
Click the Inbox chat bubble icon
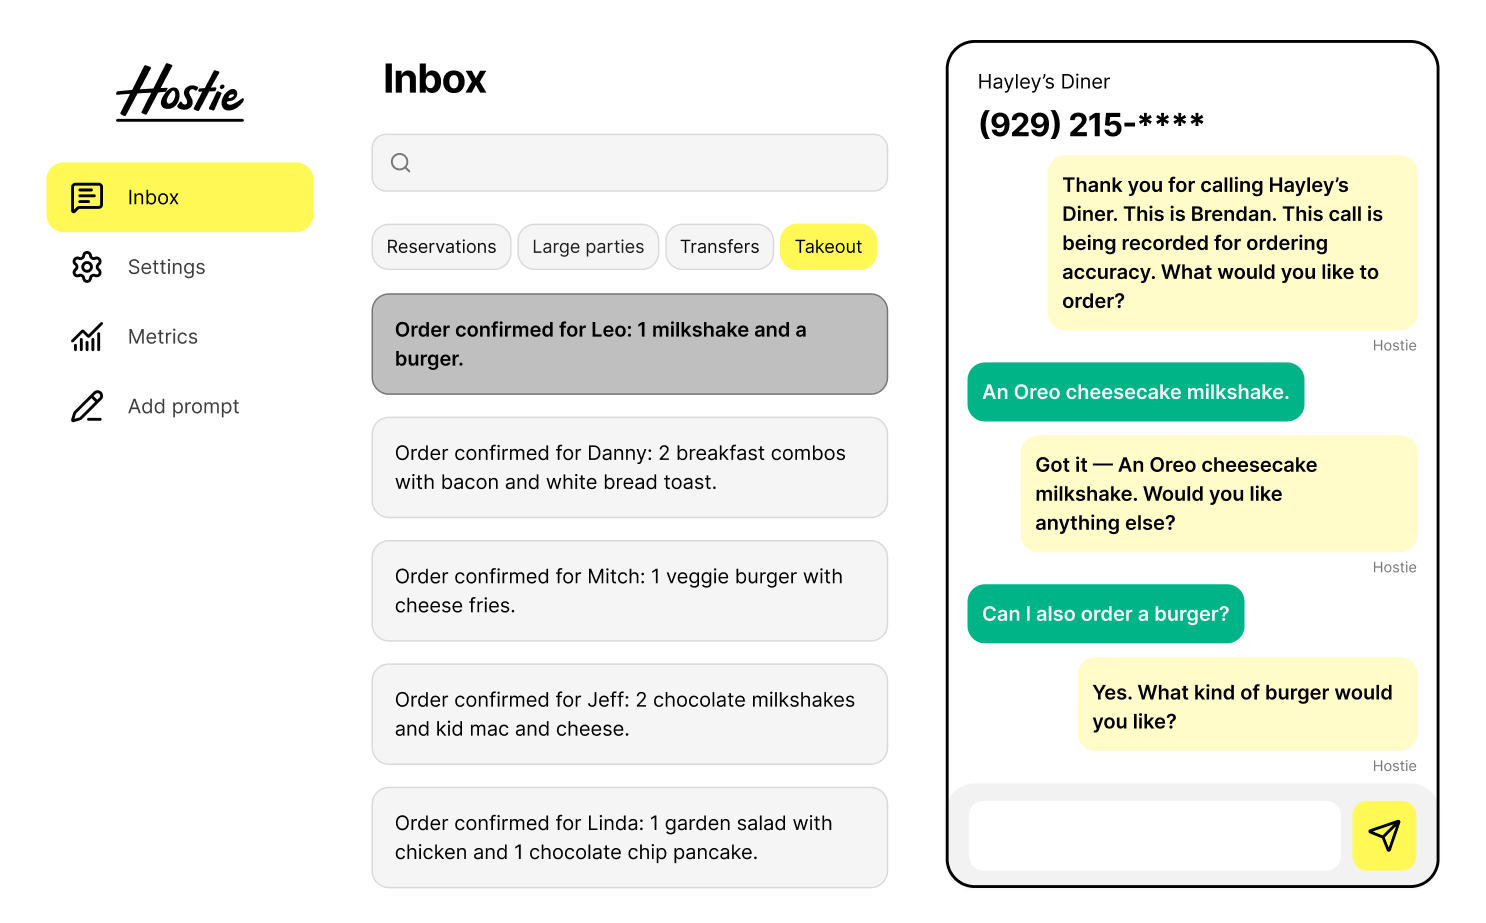pyautogui.click(x=87, y=197)
